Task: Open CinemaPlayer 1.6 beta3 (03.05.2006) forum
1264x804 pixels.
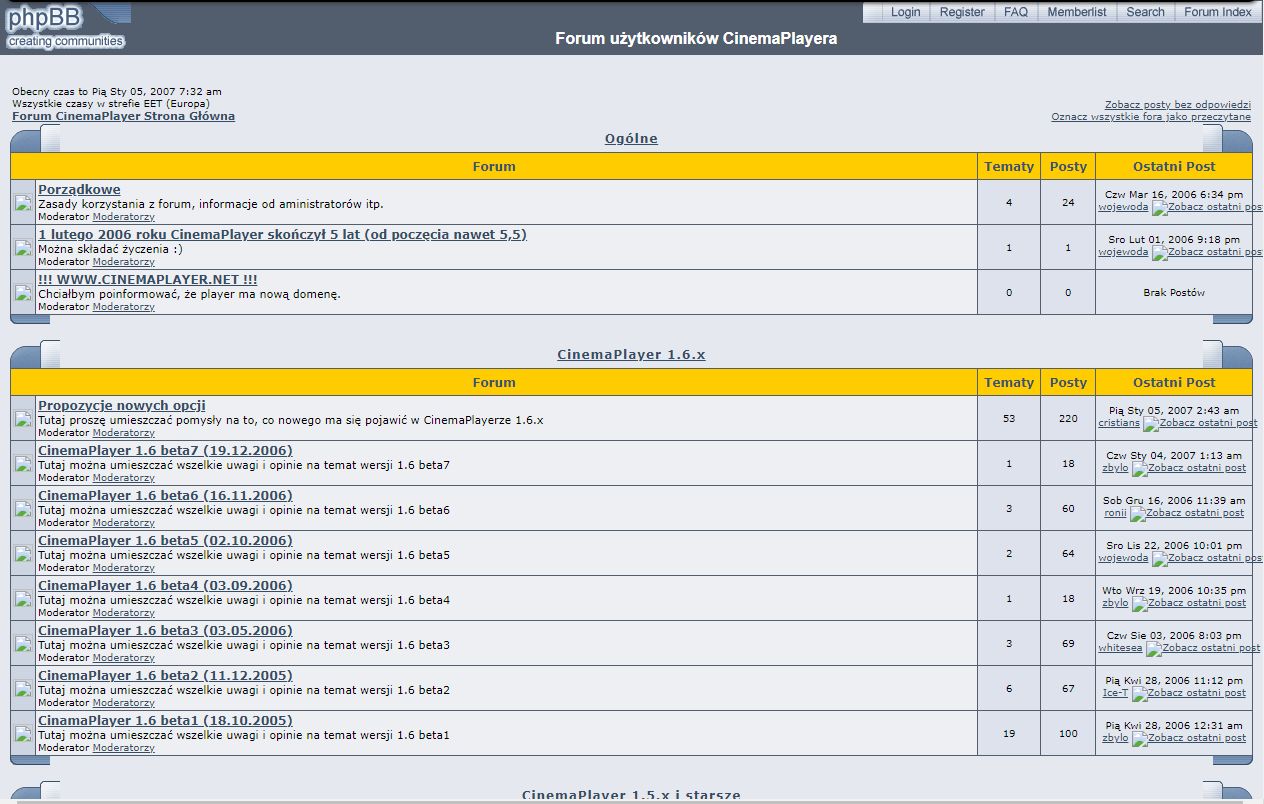Action: pos(165,630)
